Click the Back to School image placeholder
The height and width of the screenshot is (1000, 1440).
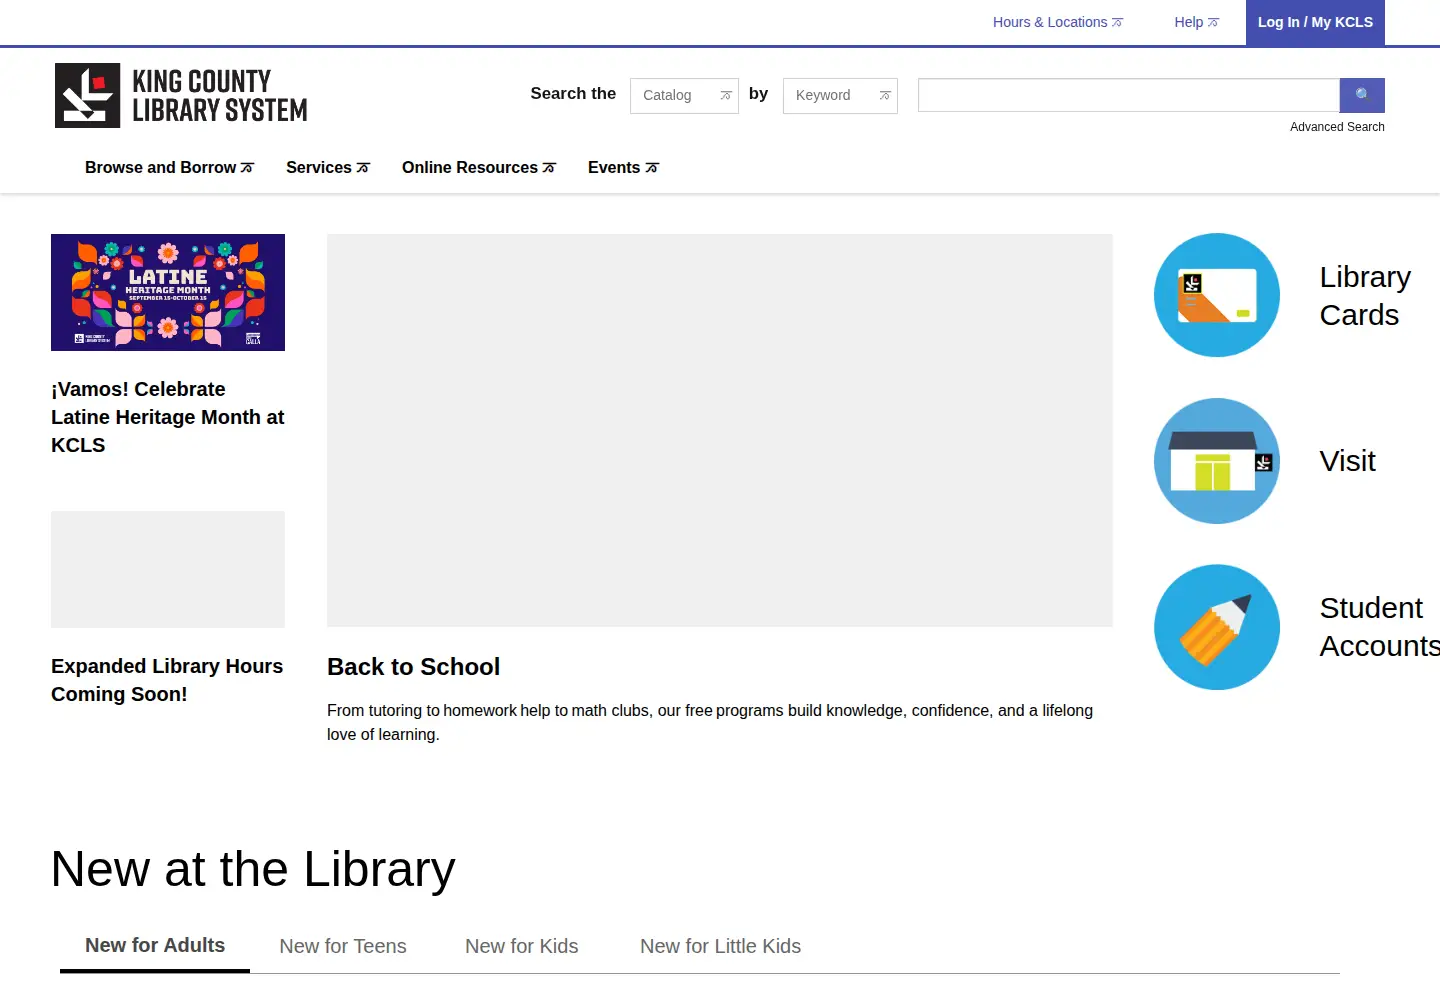tap(720, 430)
